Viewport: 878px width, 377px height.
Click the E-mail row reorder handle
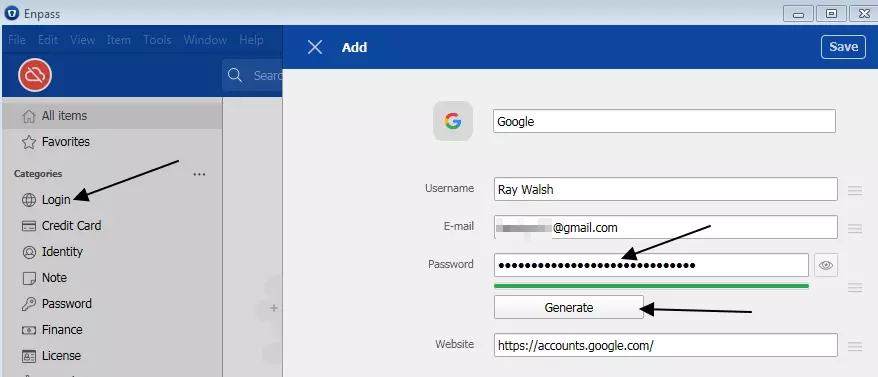tap(854, 228)
